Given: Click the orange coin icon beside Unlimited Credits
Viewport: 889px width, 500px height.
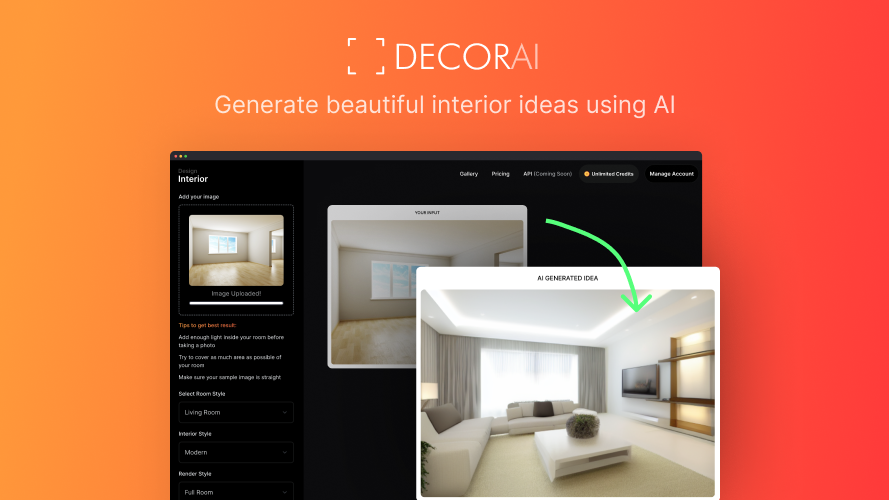Looking at the screenshot, I should (x=587, y=174).
